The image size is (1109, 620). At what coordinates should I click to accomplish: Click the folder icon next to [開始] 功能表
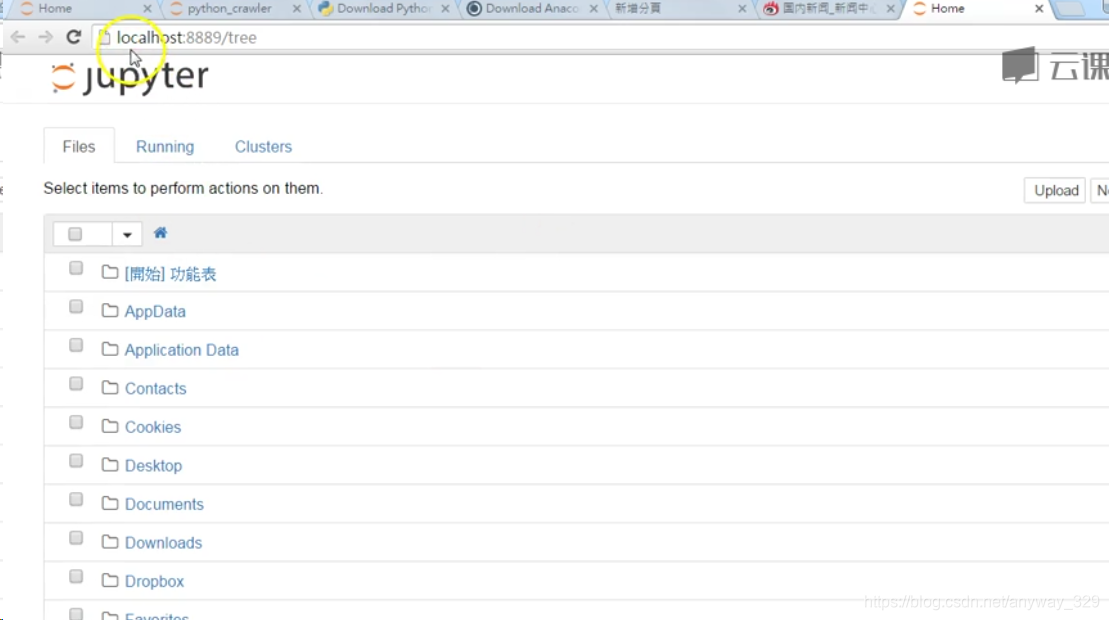click(x=110, y=272)
